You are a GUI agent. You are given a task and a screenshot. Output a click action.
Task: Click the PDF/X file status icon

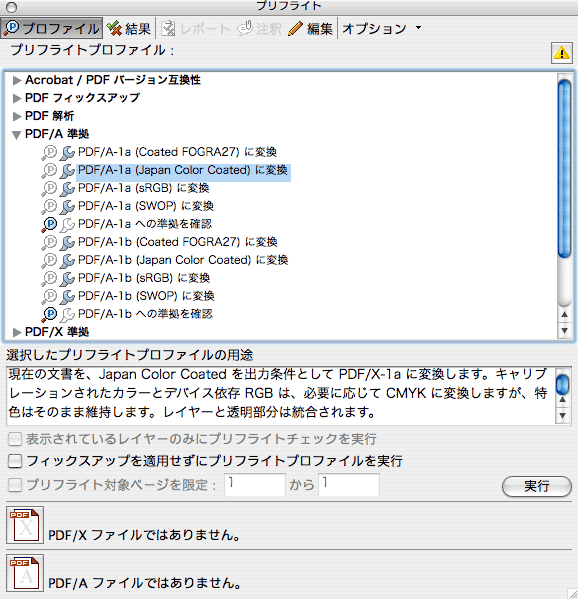tap(25, 525)
